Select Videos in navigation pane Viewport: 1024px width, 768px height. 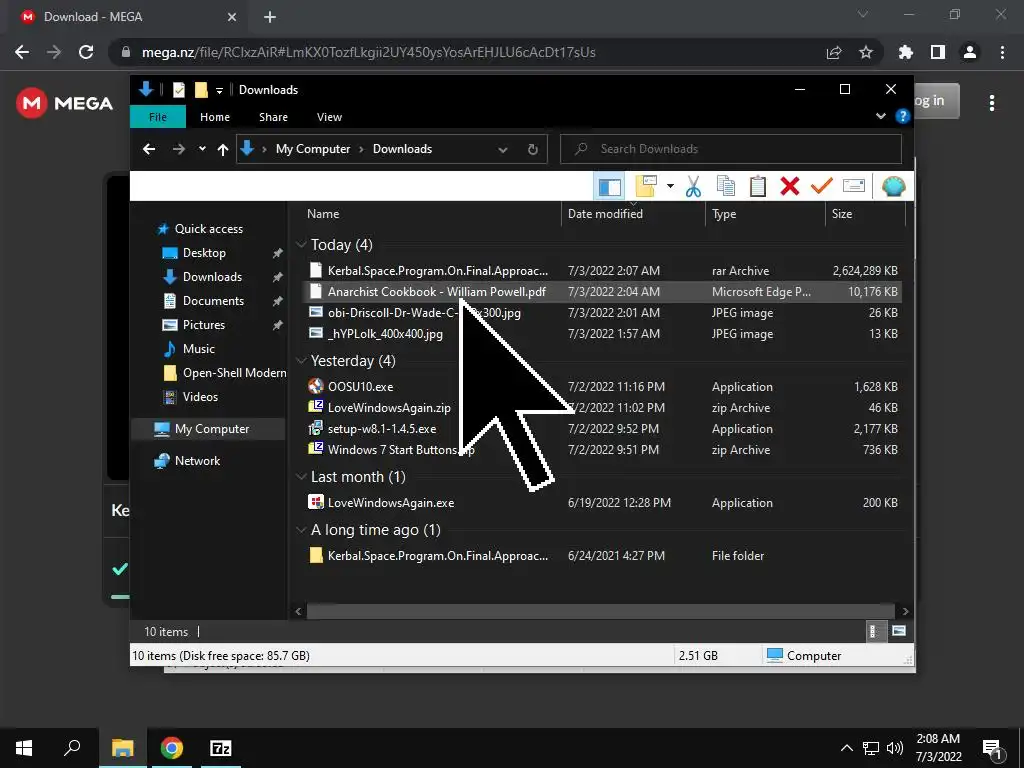click(200, 396)
